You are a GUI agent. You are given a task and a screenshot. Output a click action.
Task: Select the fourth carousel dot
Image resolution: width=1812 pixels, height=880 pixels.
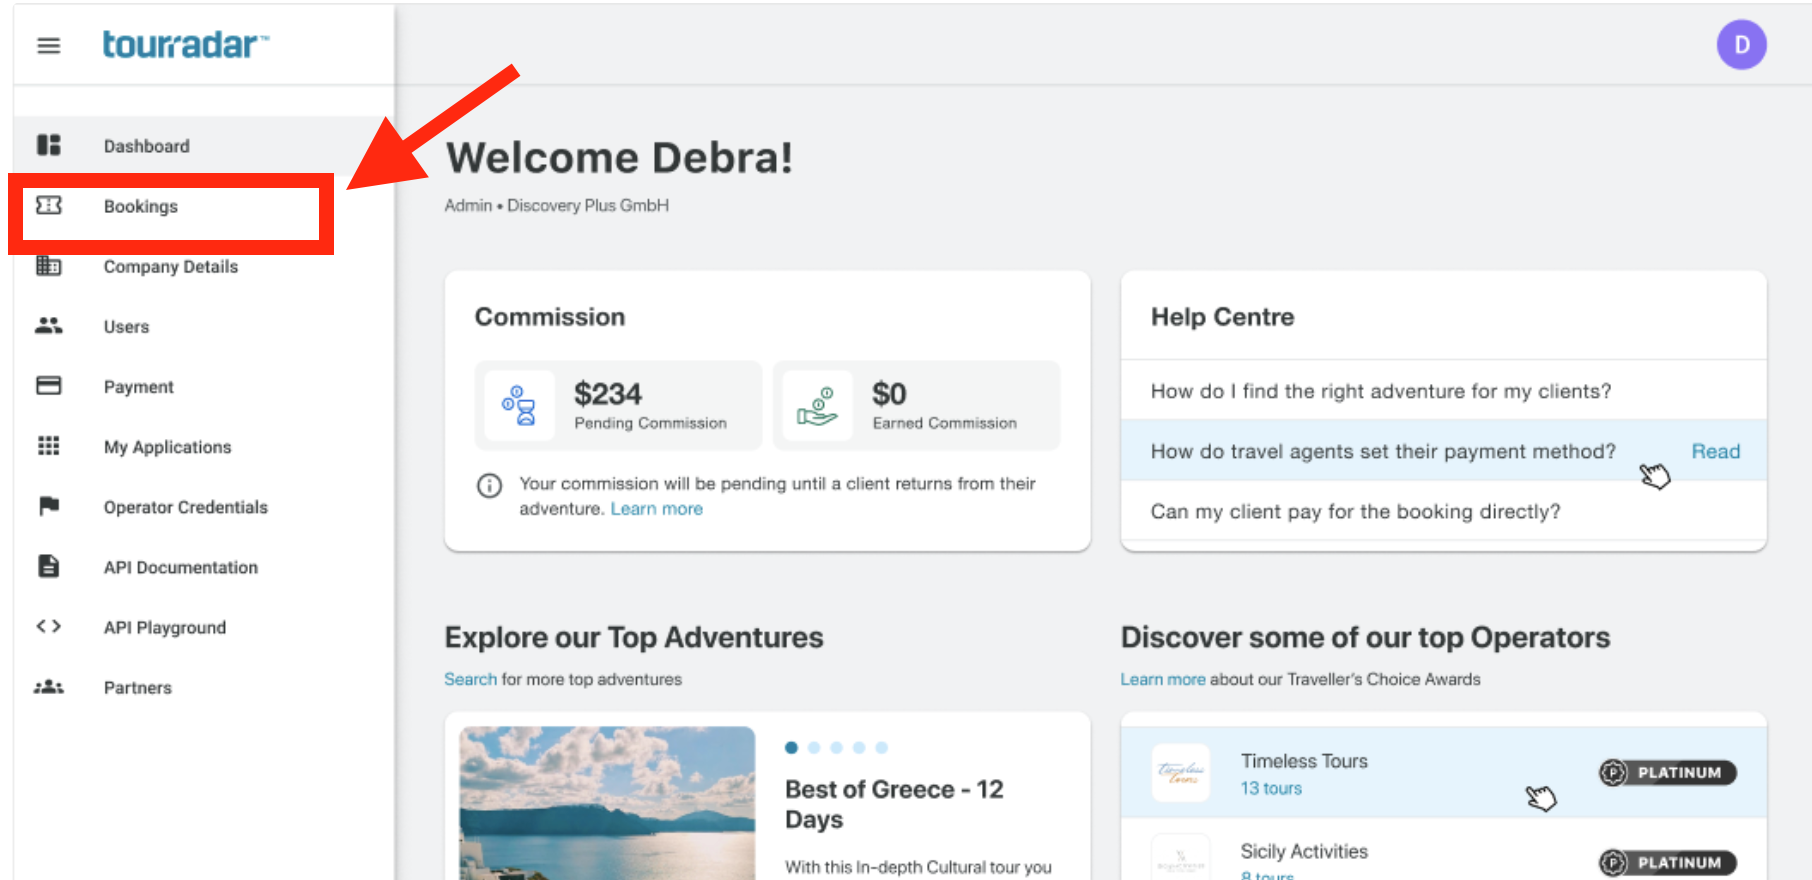coord(859,747)
